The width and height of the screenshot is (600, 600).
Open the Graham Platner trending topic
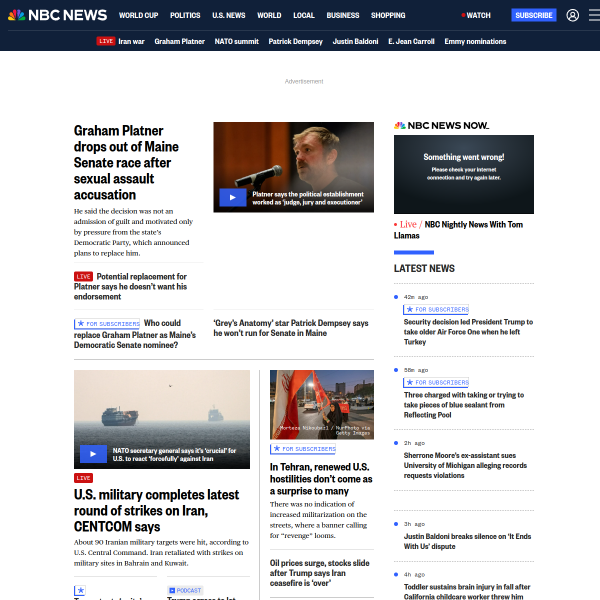click(x=179, y=41)
